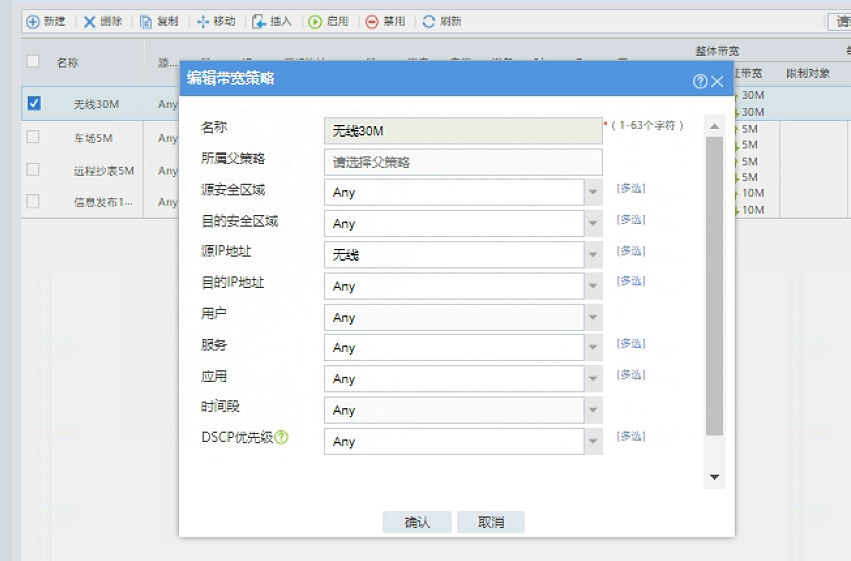Click the 刷新 (Refresh) icon

click(429, 21)
